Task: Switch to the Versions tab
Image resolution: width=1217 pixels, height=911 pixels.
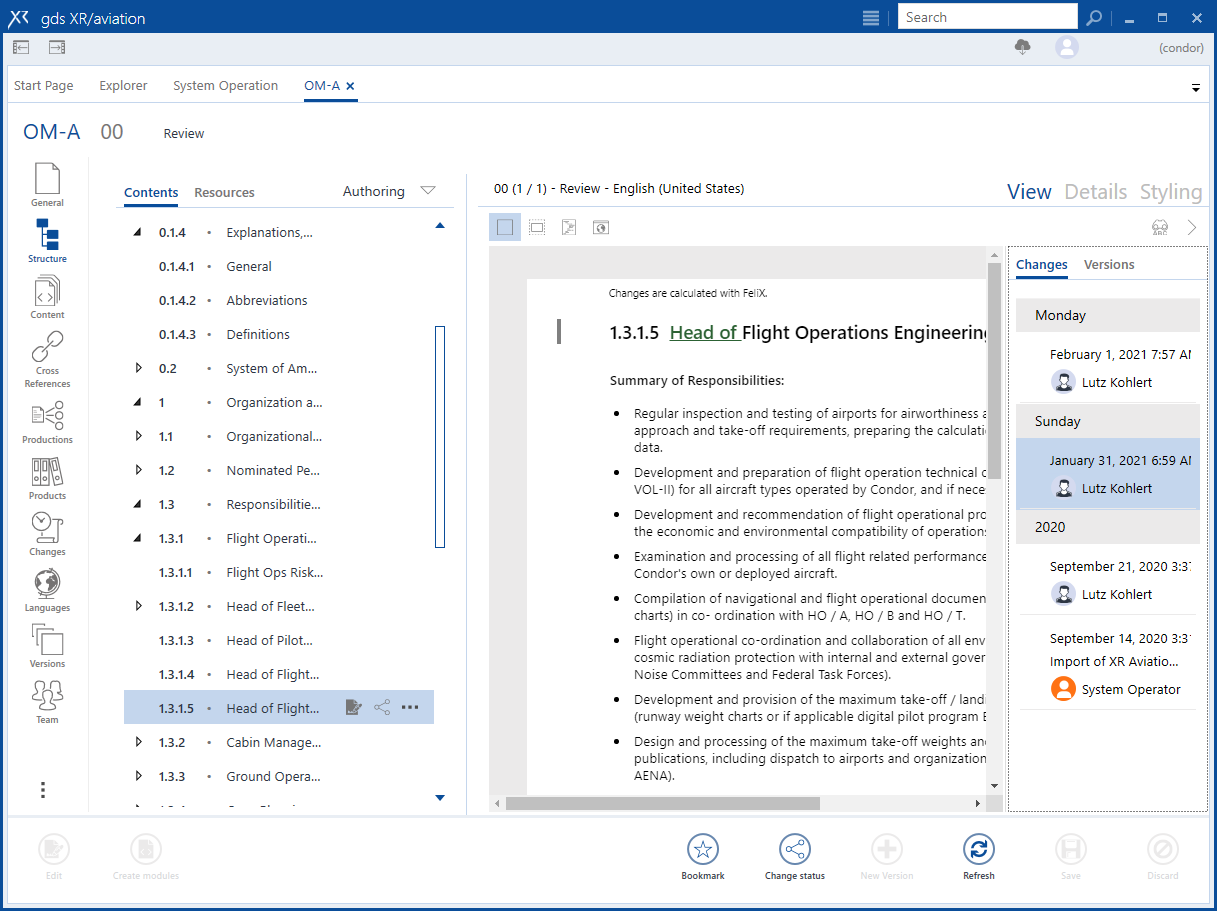Action: coord(1109,265)
